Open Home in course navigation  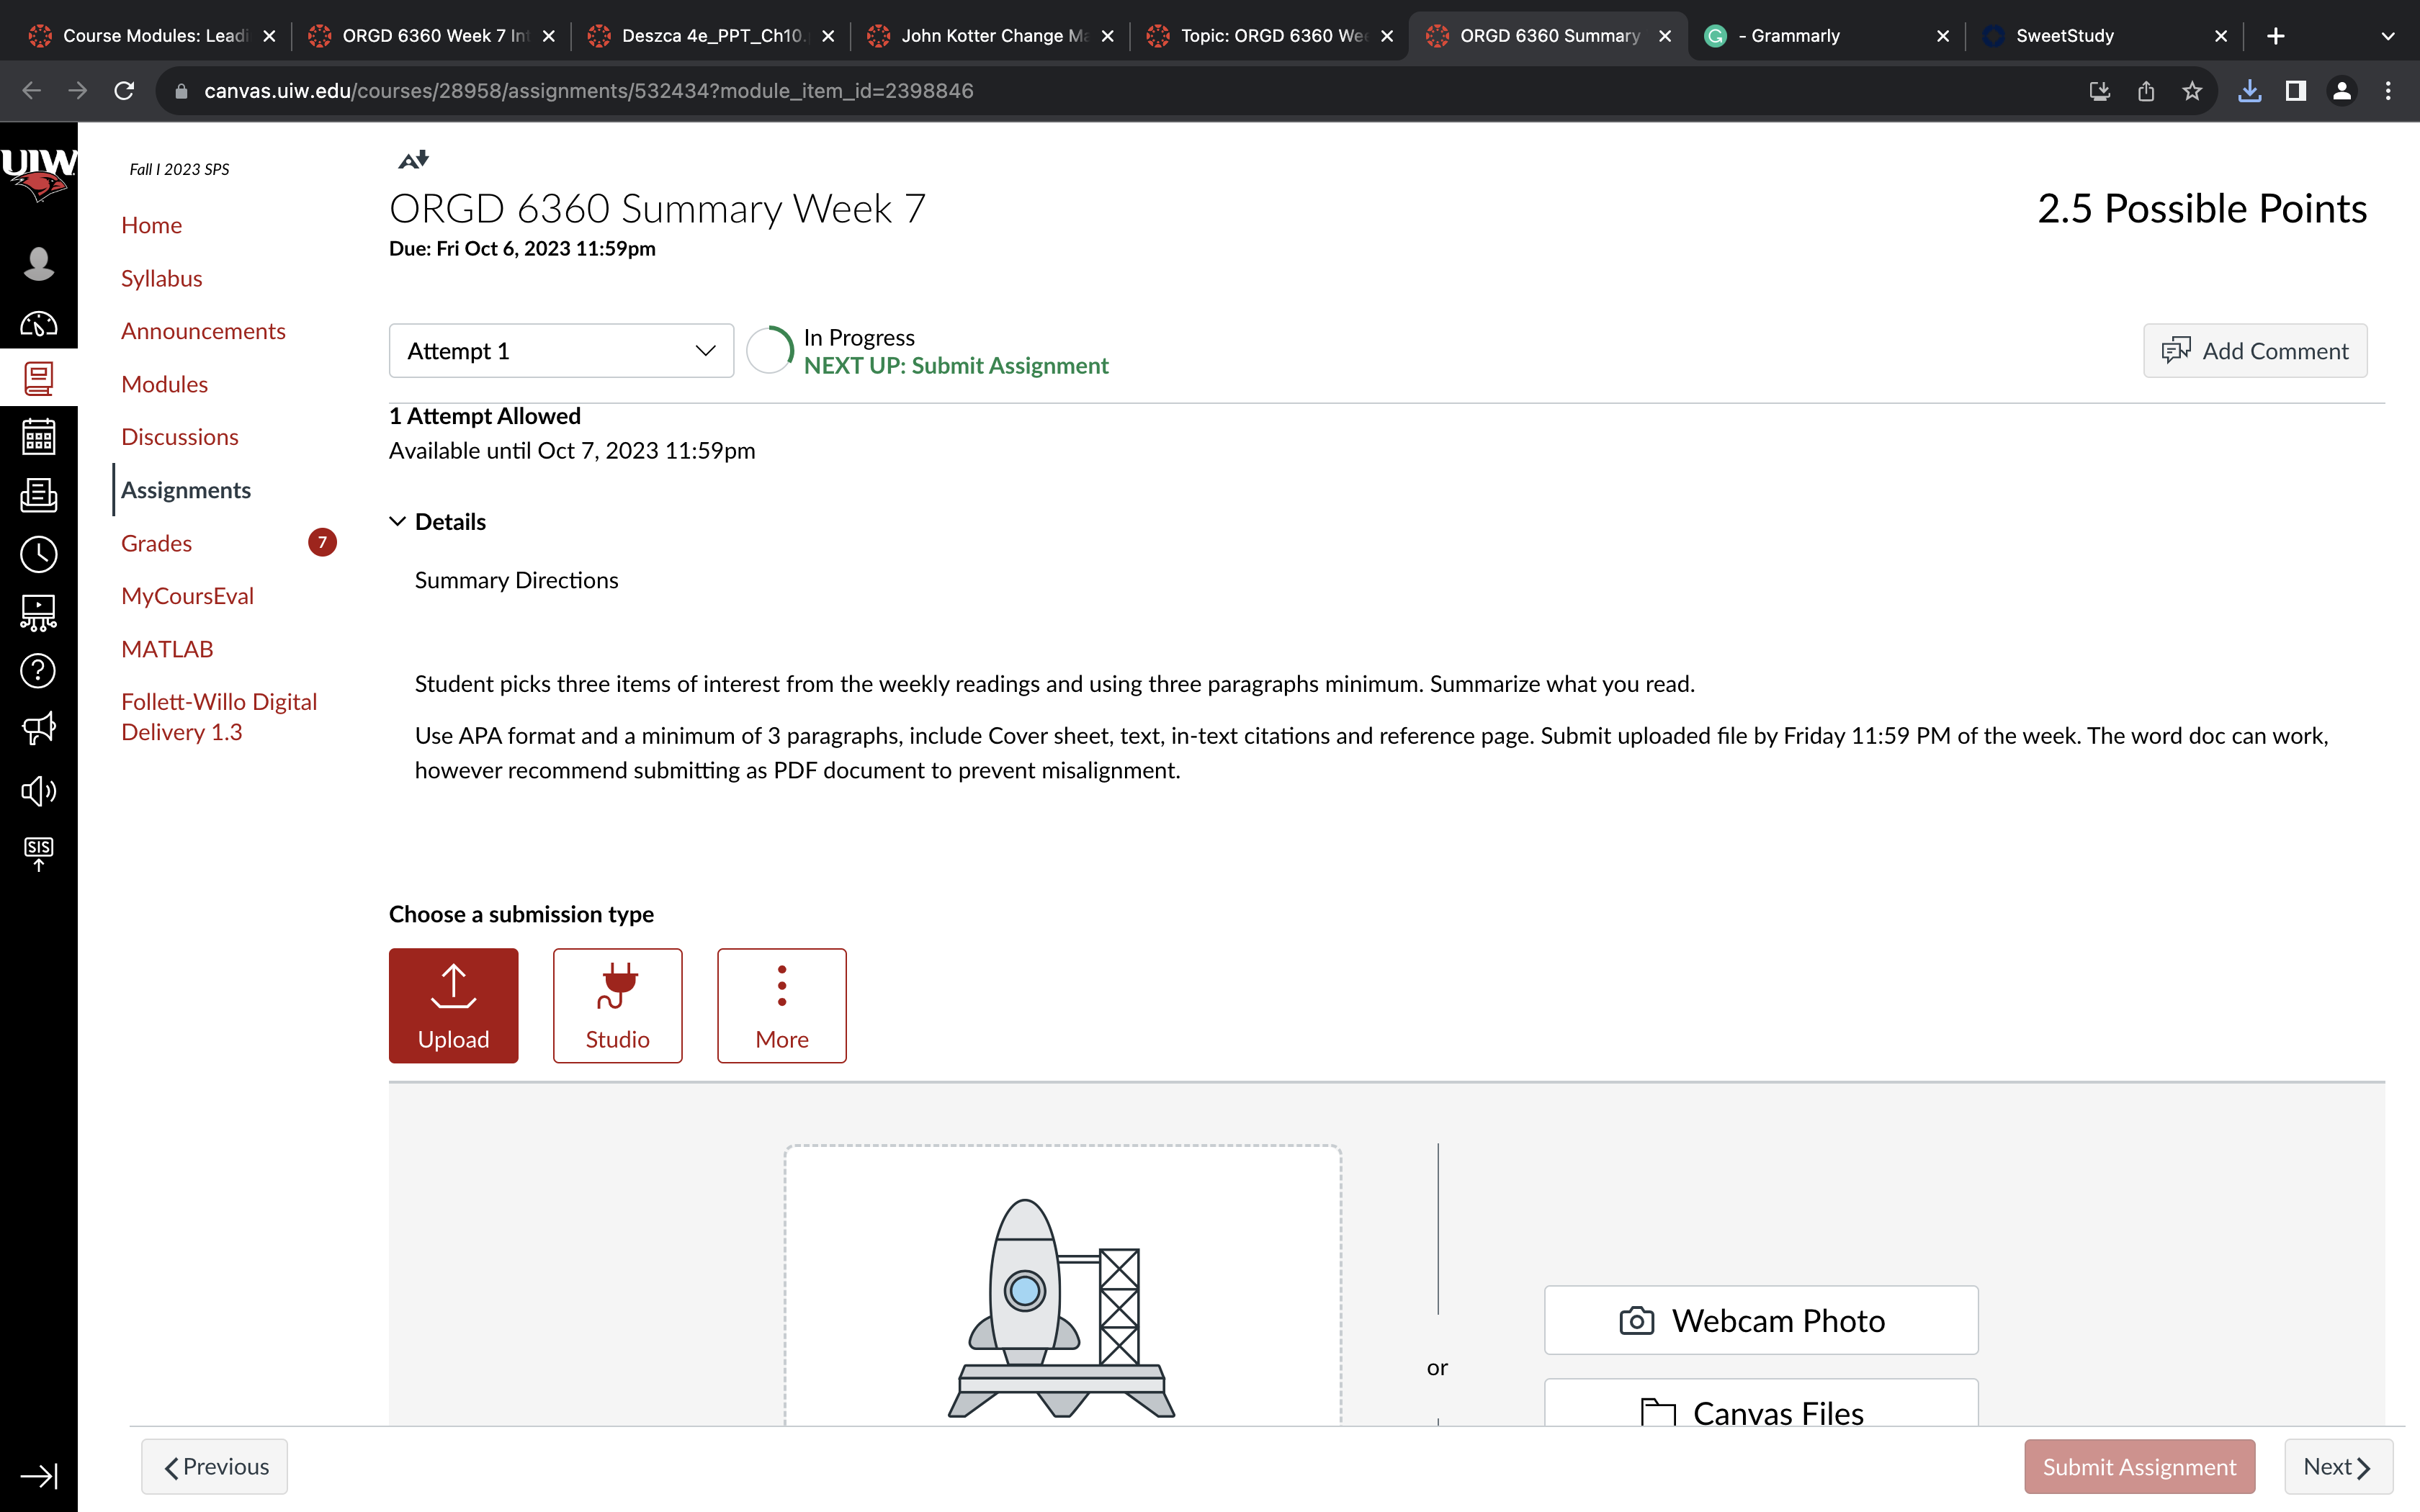click(x=151, y=225)
